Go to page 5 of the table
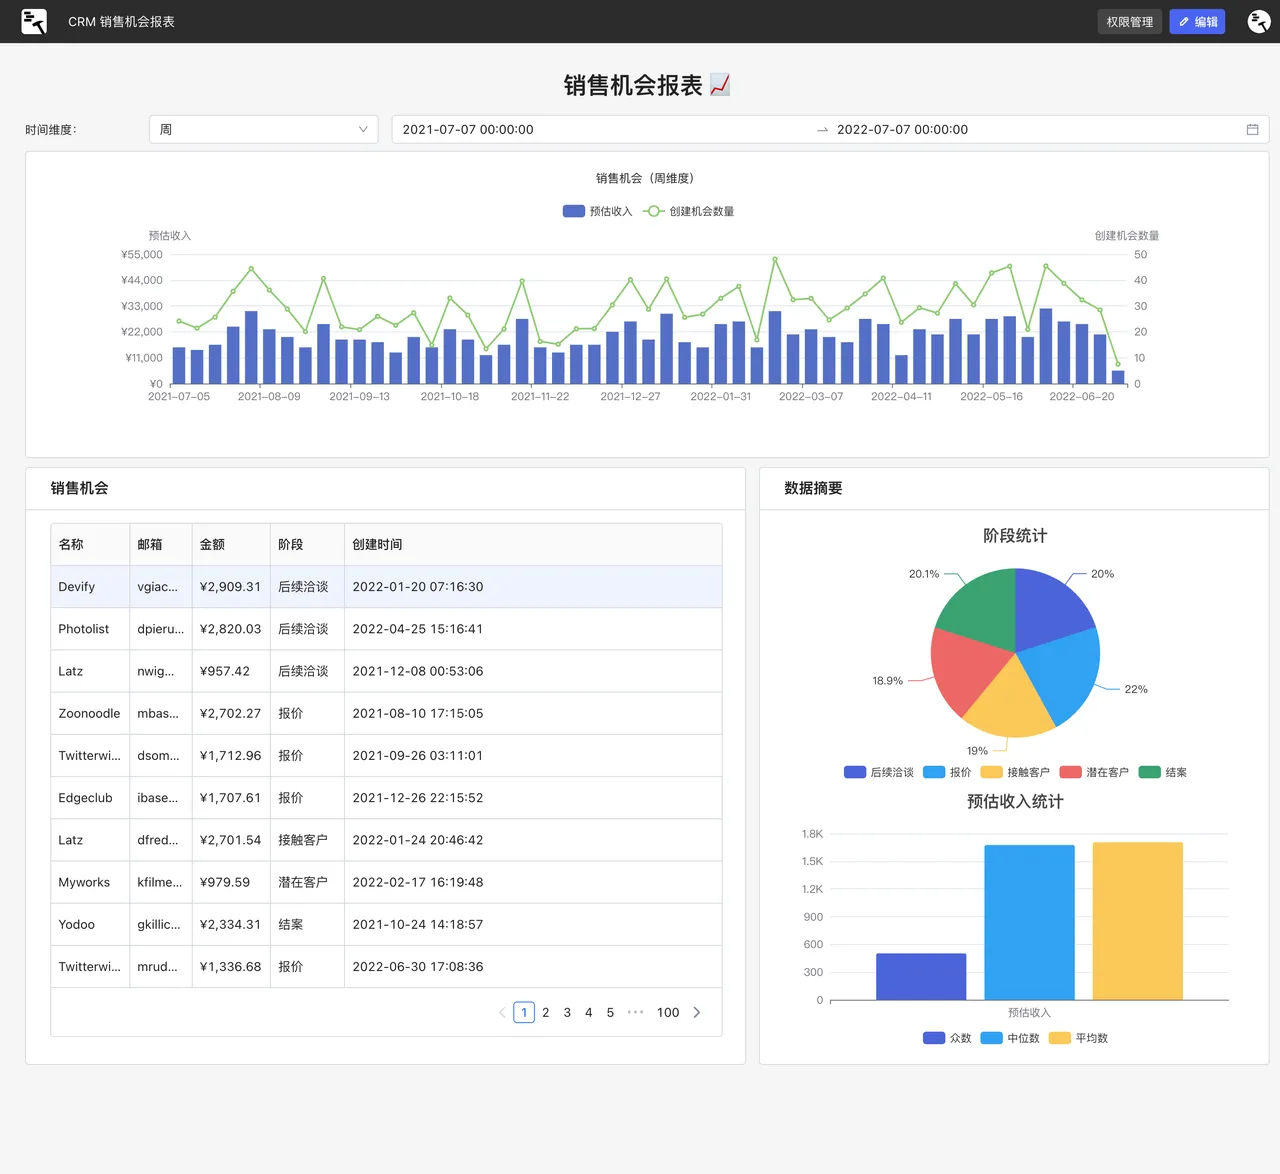Image resolution: width=1280 pixels, height=1174 pixels. pyautogui.click(x=610, y=1012)
